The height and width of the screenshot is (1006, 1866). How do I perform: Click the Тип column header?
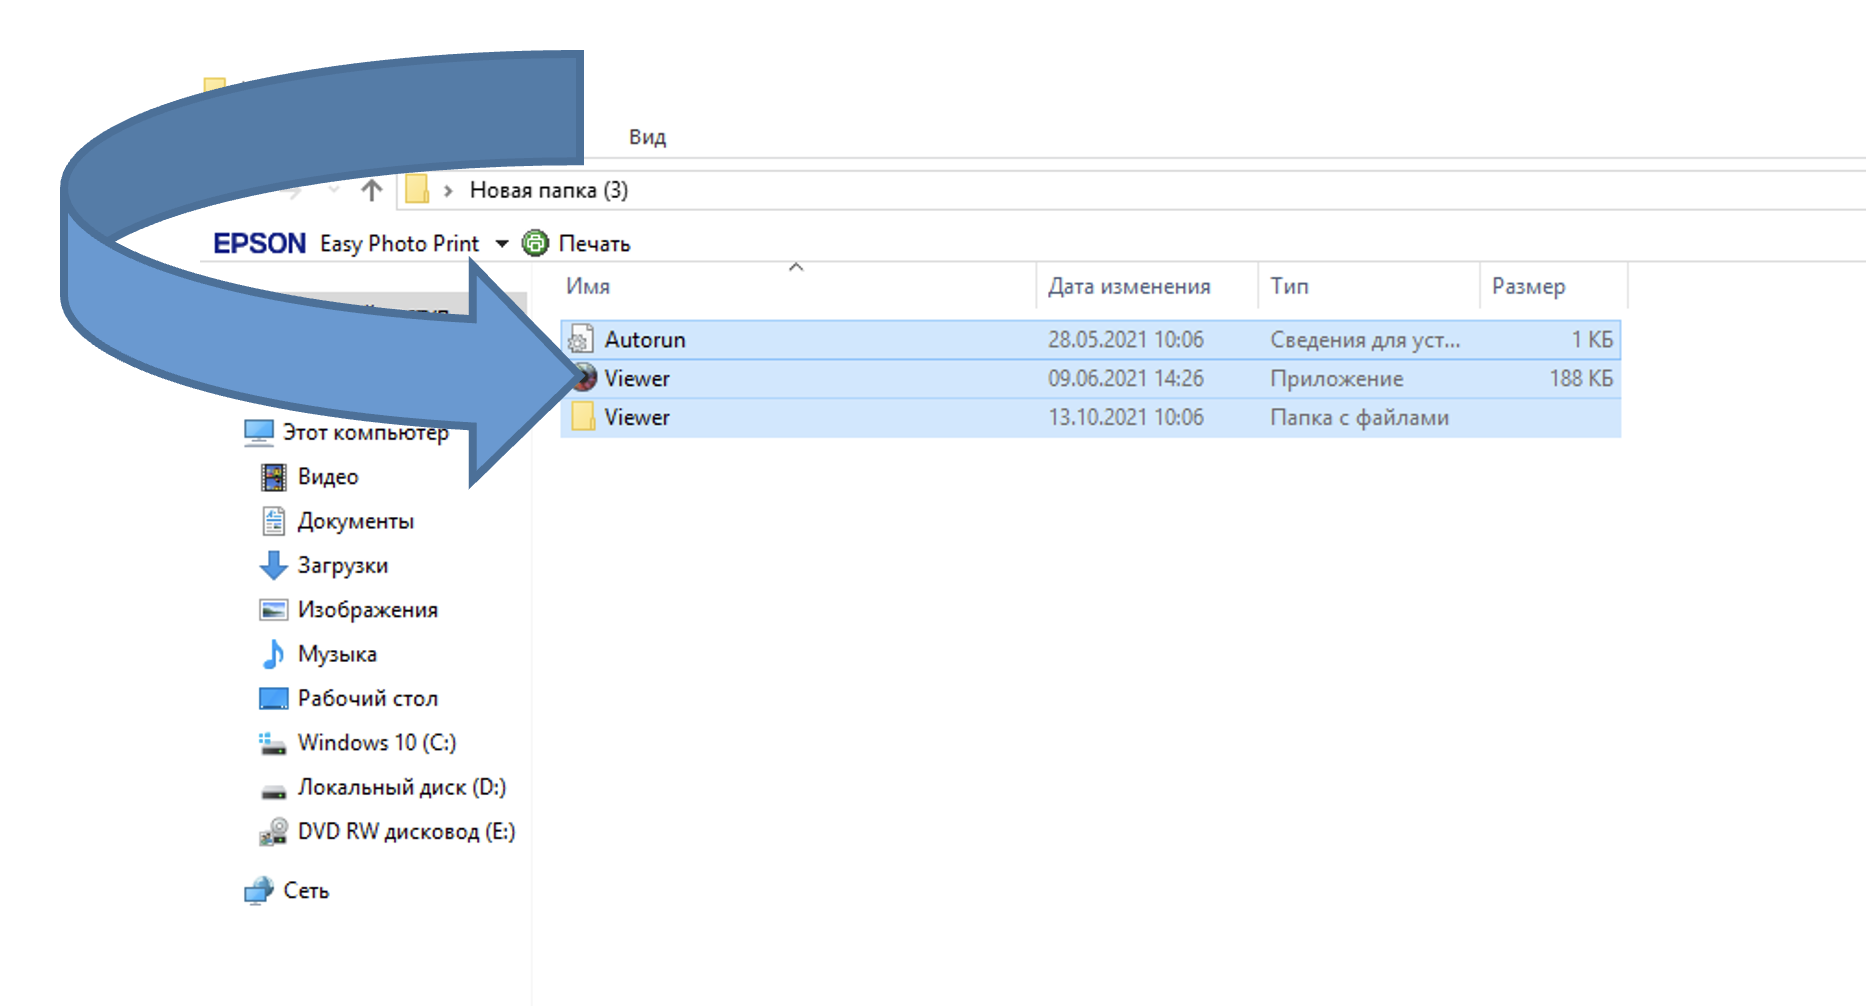pyautogui.click(x=1289, y=286)
